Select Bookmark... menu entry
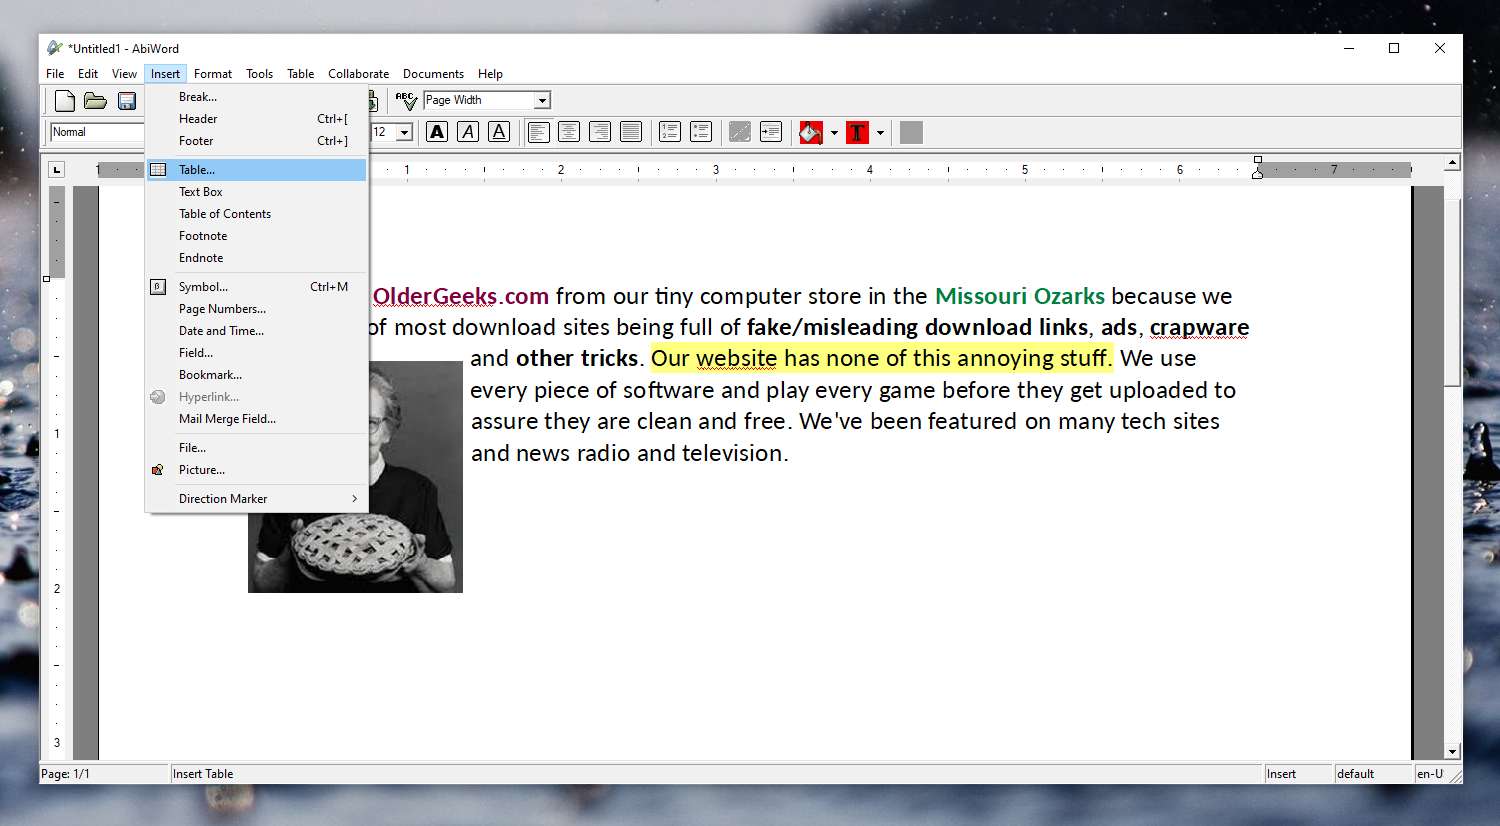This screenshot has height=826, width=1500. pos(257,375)
